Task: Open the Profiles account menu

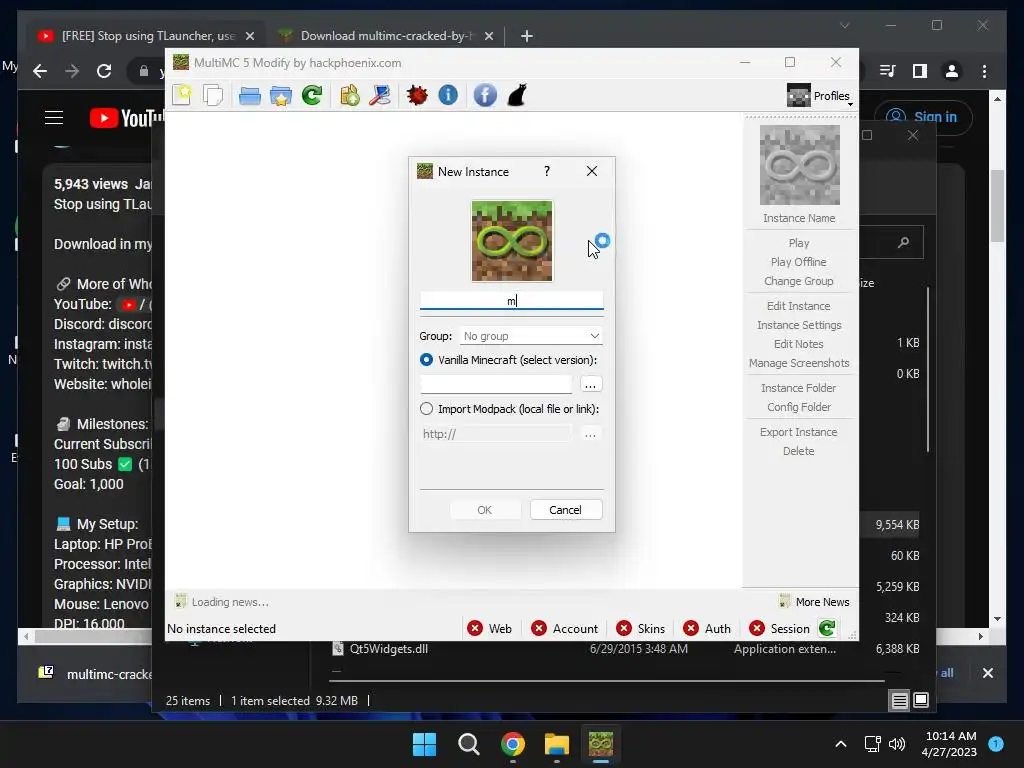Action: tap(820, 96)
